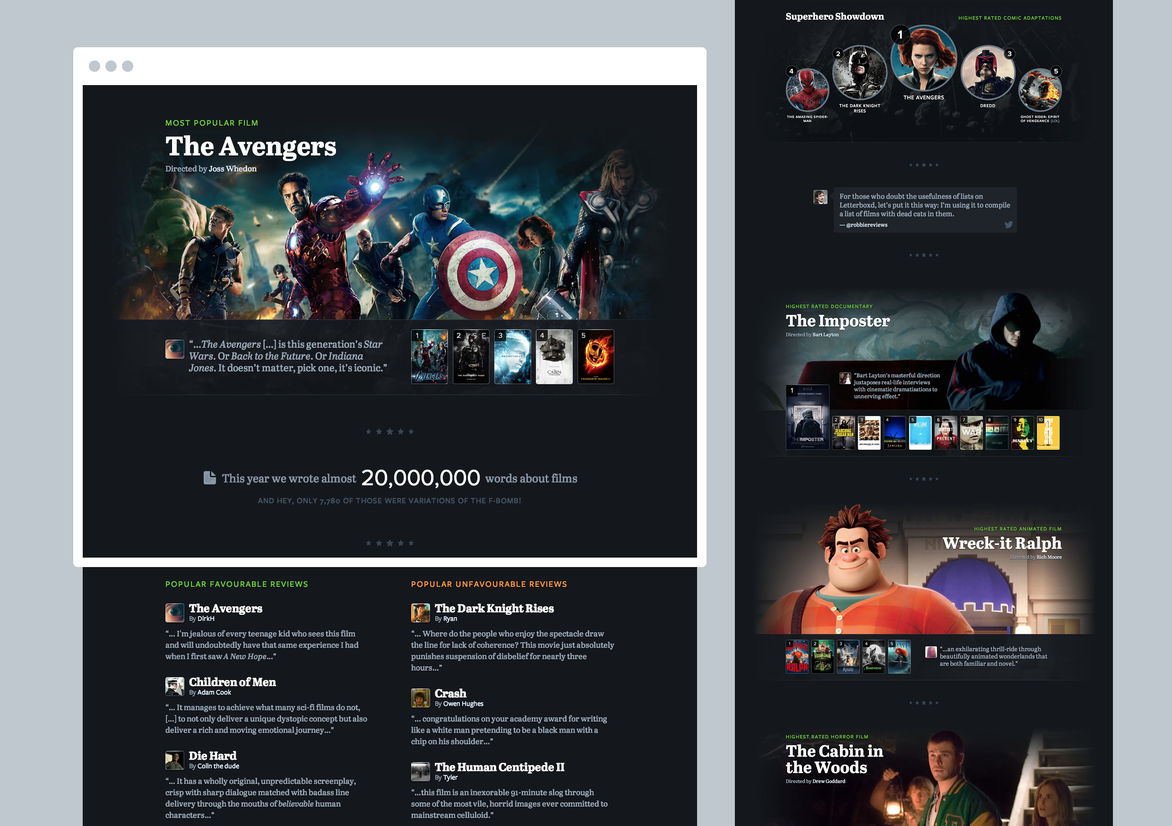This screenshot has height=826, width=1172.
Task: Select the number 3 Dredd circle portrait
Action: [x=987, y=73]
